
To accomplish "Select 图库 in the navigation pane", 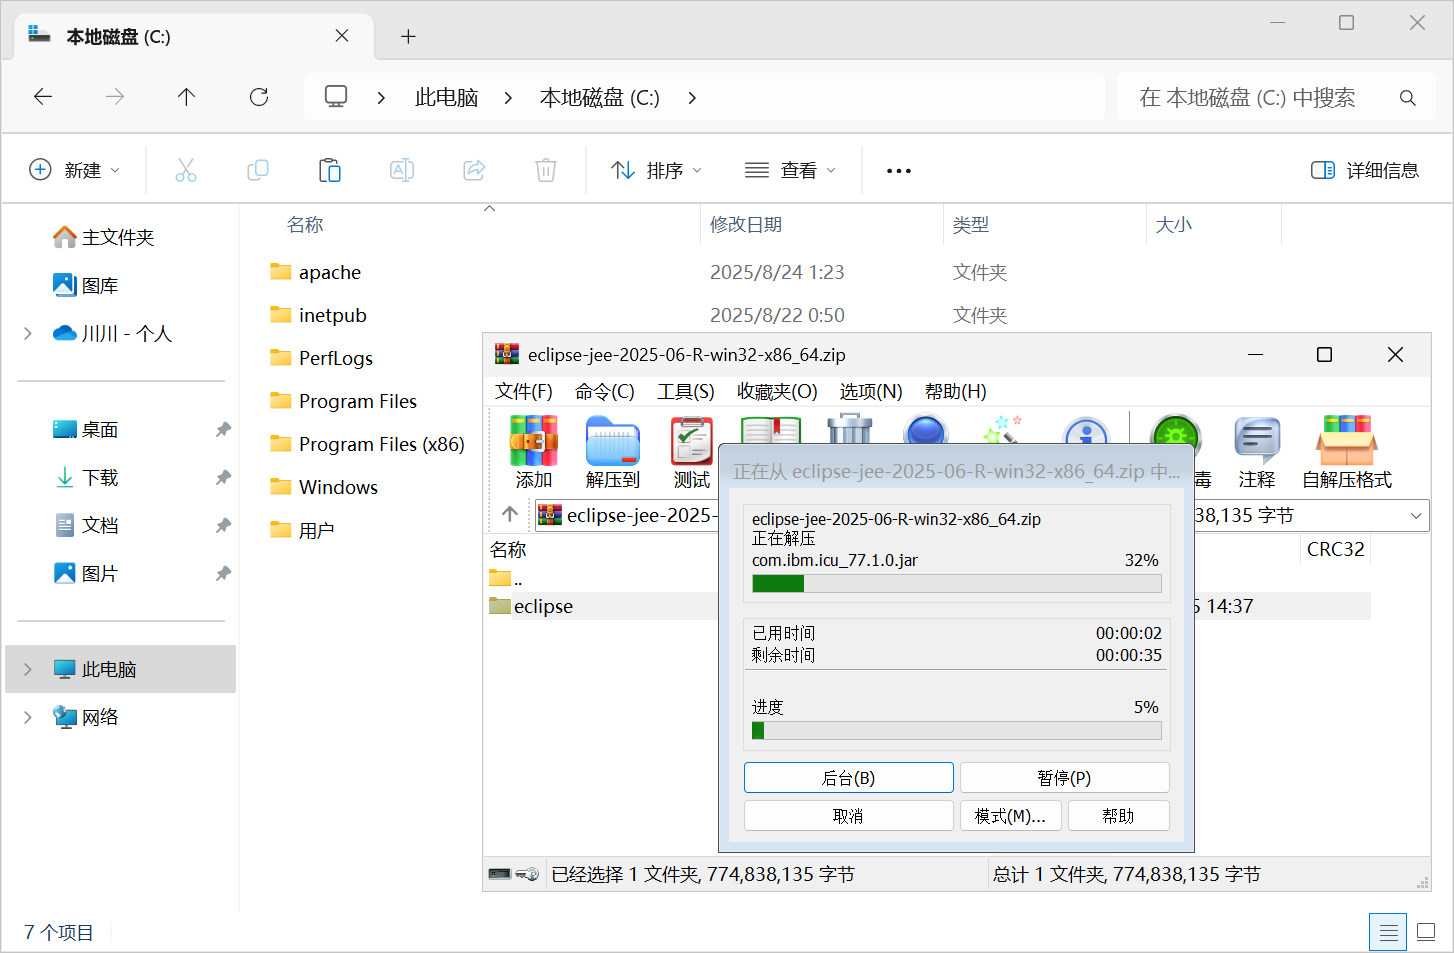I will coord(86,285).
